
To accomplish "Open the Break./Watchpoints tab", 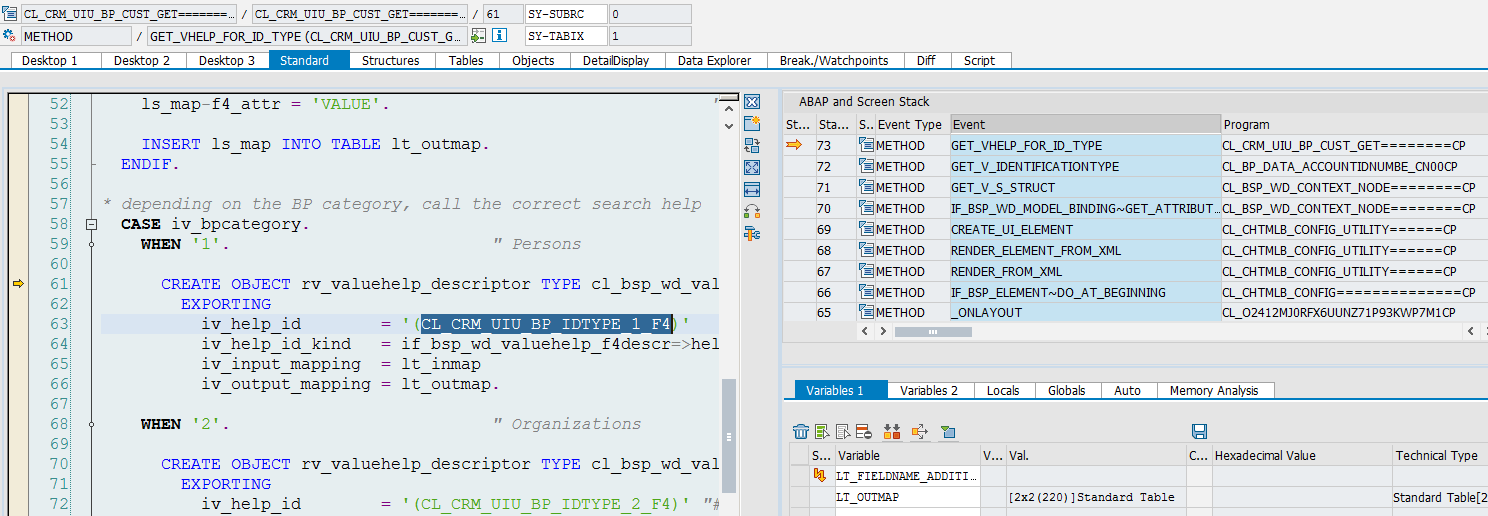I will coord(834,60).
